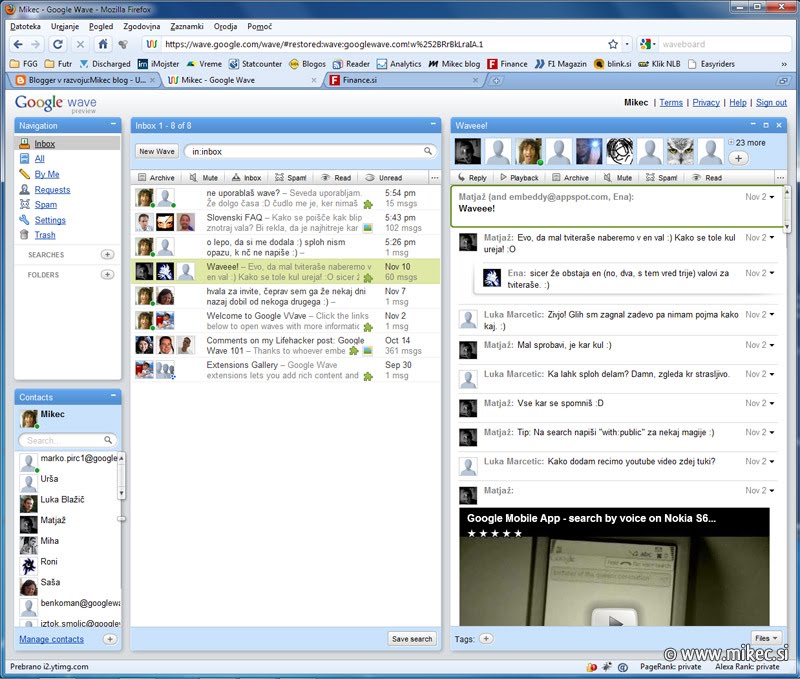Select contact Luka Blažič

pos(62,499)
